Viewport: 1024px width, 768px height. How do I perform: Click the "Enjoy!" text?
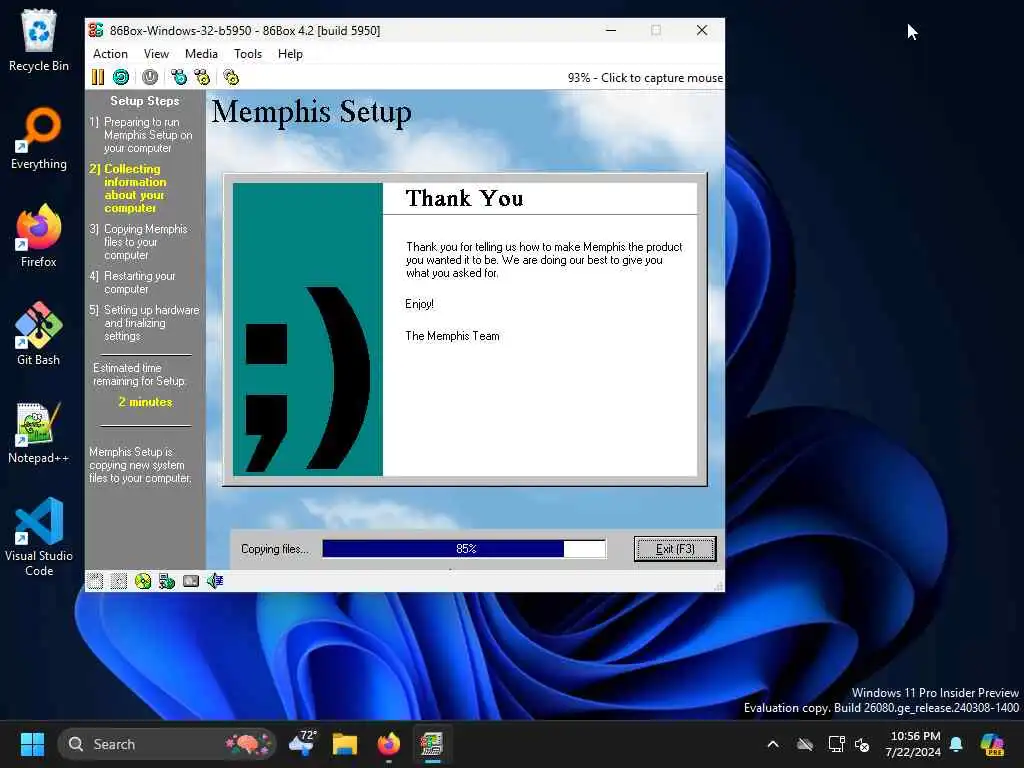click(x=419, y=304)
